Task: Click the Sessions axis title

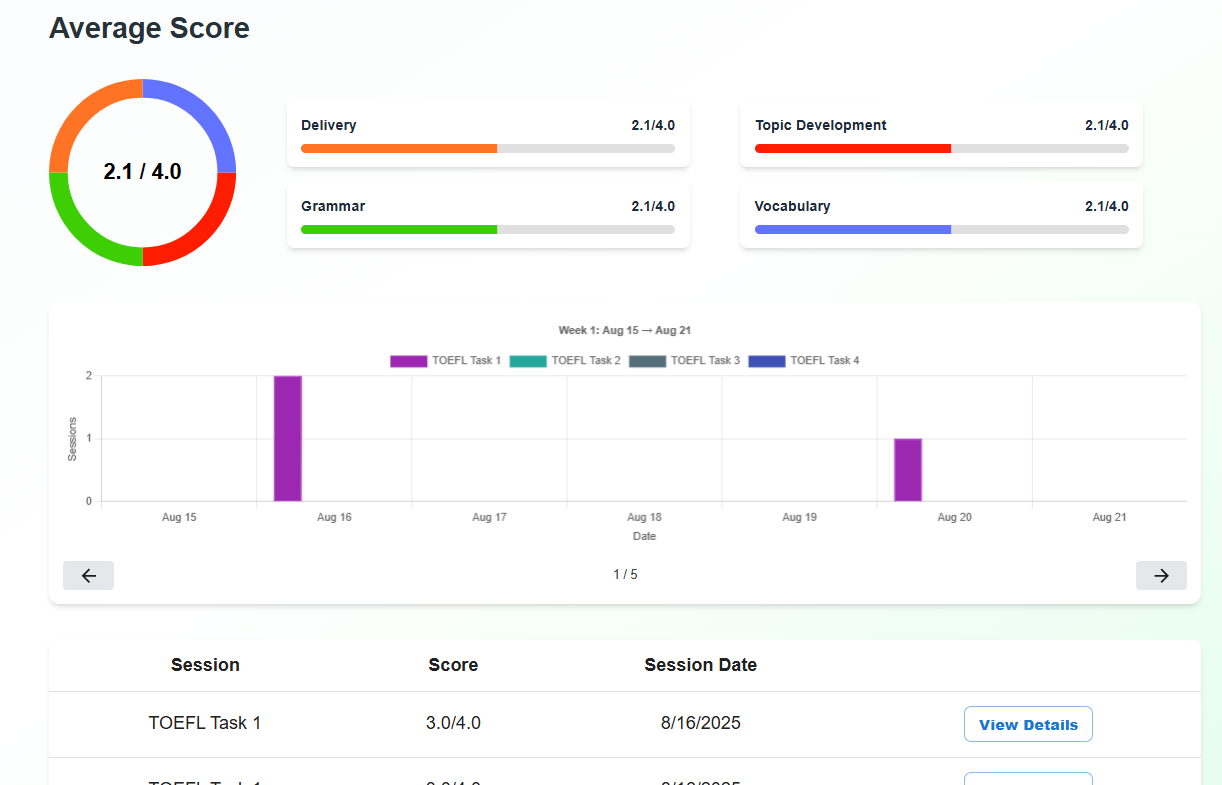Action: (72, 439)
